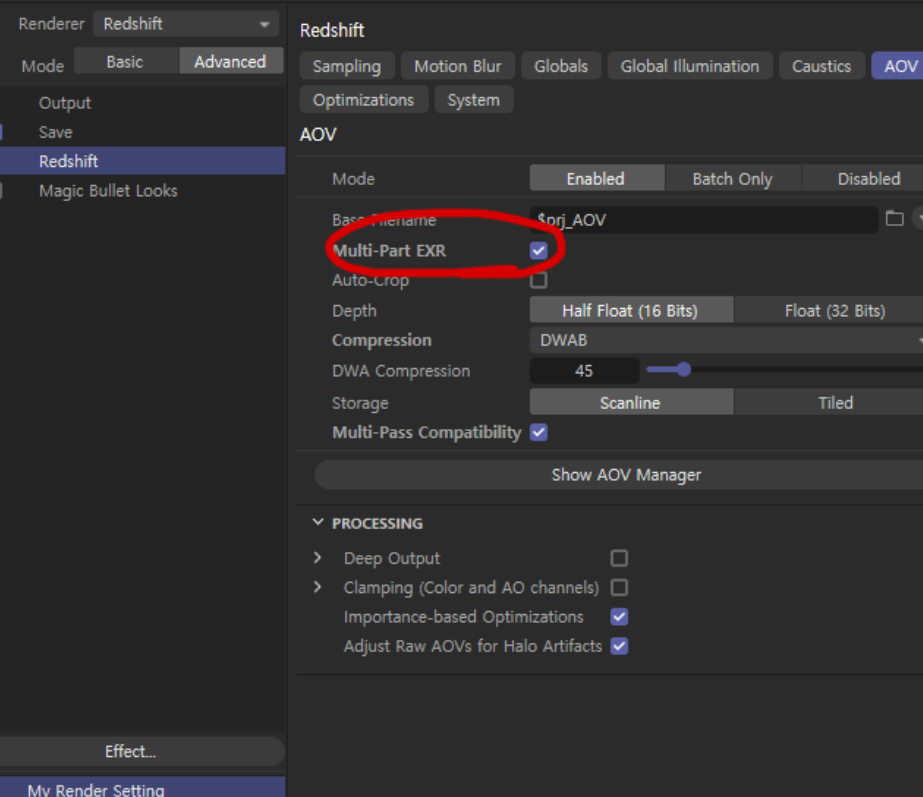Screen dimensions: 923x797
Task: Toggle Multi-Pass Compatibility checkbox
Action: (x=539, y=433)
